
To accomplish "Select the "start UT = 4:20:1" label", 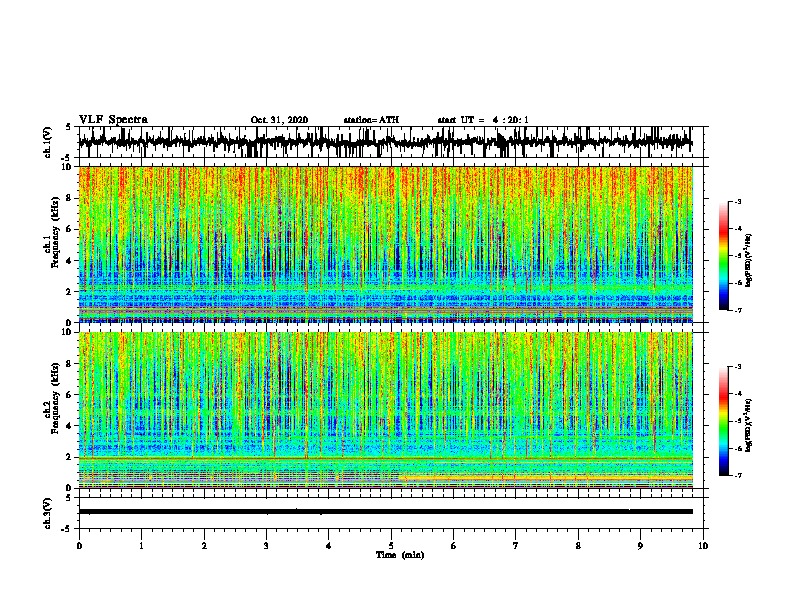I will pos(483,120).
